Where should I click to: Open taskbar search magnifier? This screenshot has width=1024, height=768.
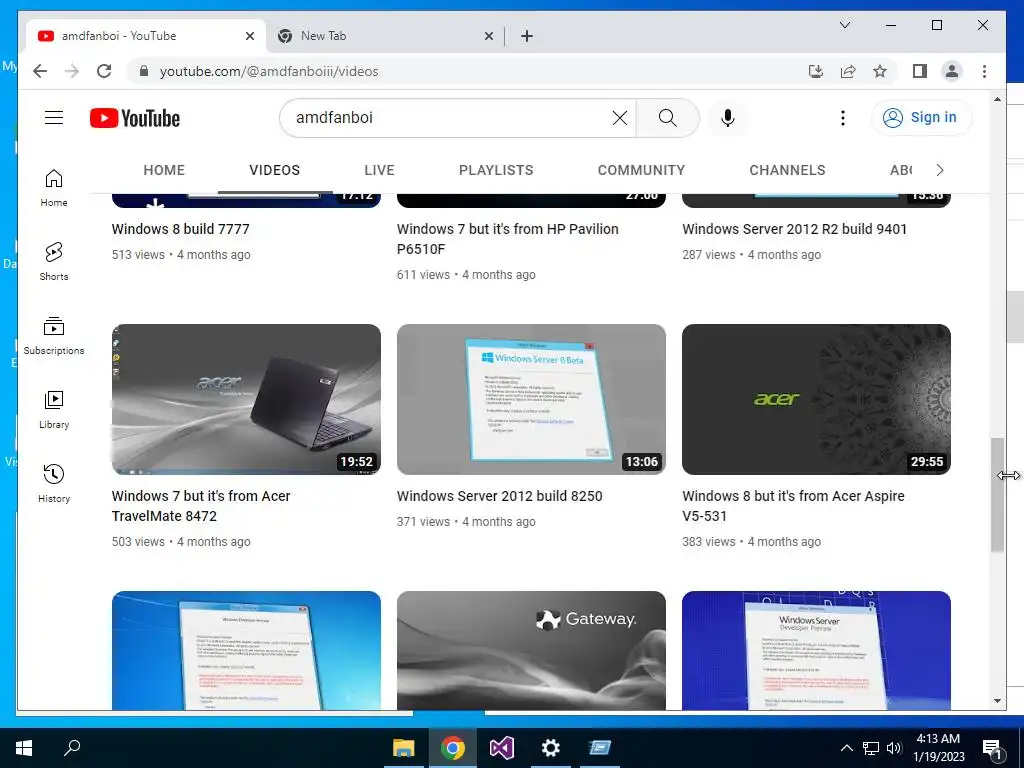(72, 748)
